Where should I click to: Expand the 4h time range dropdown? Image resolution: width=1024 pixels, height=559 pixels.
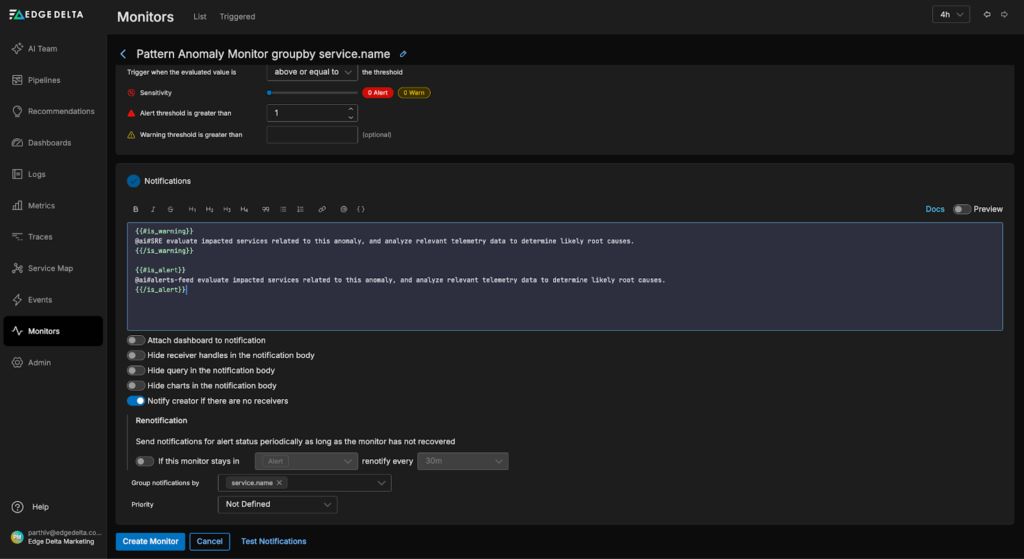(949, 15)
